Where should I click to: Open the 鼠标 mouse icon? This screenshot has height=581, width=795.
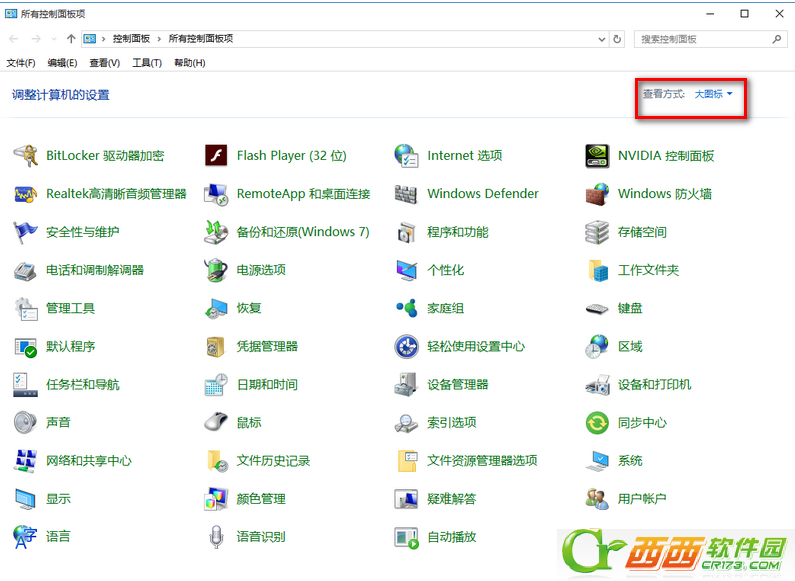click(x=216, y=423)
